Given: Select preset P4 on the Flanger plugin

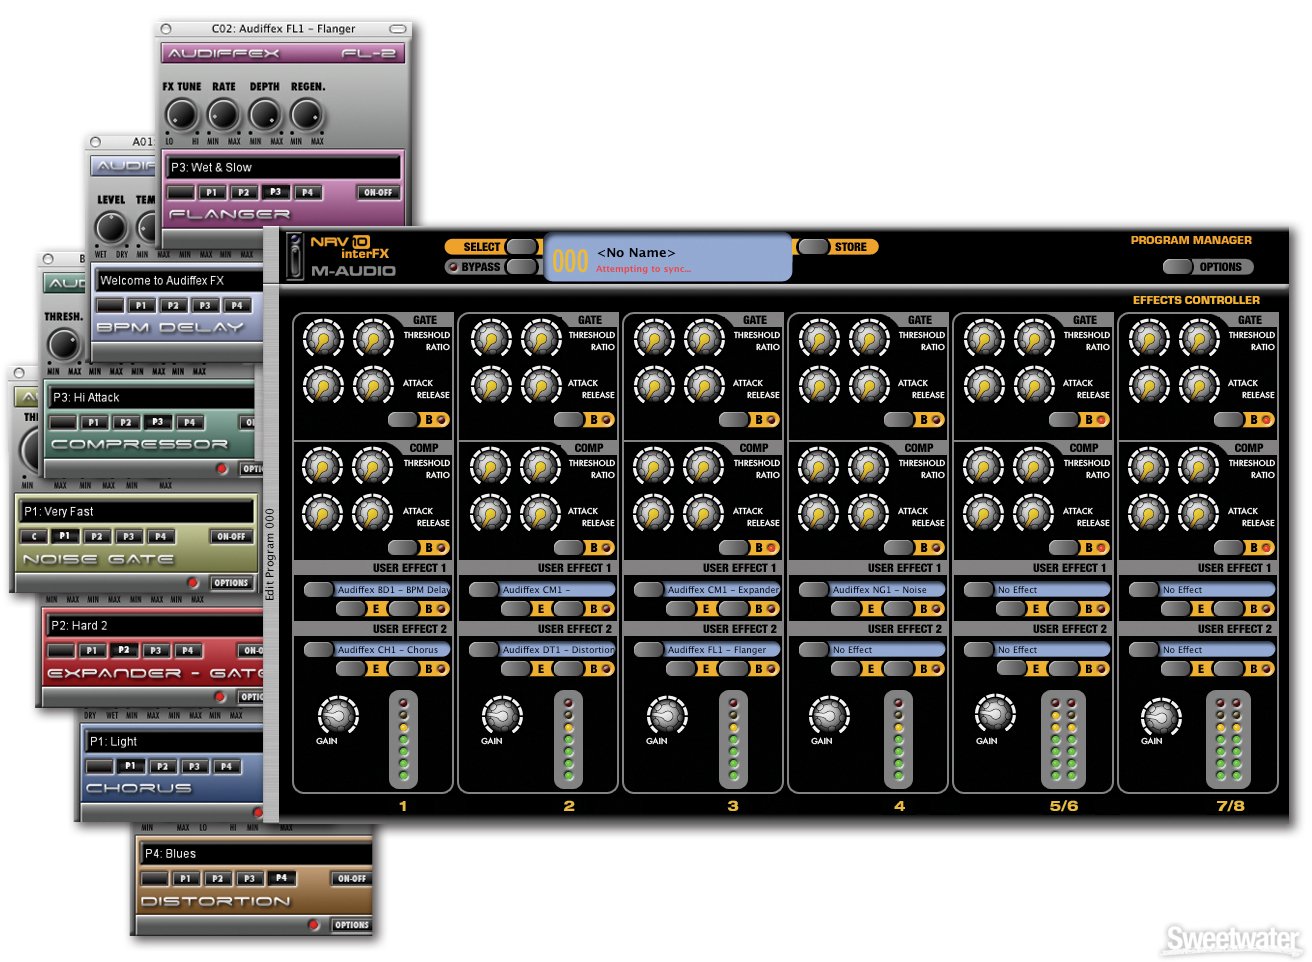Looking at the screenshot, I should tap(307, 192).
